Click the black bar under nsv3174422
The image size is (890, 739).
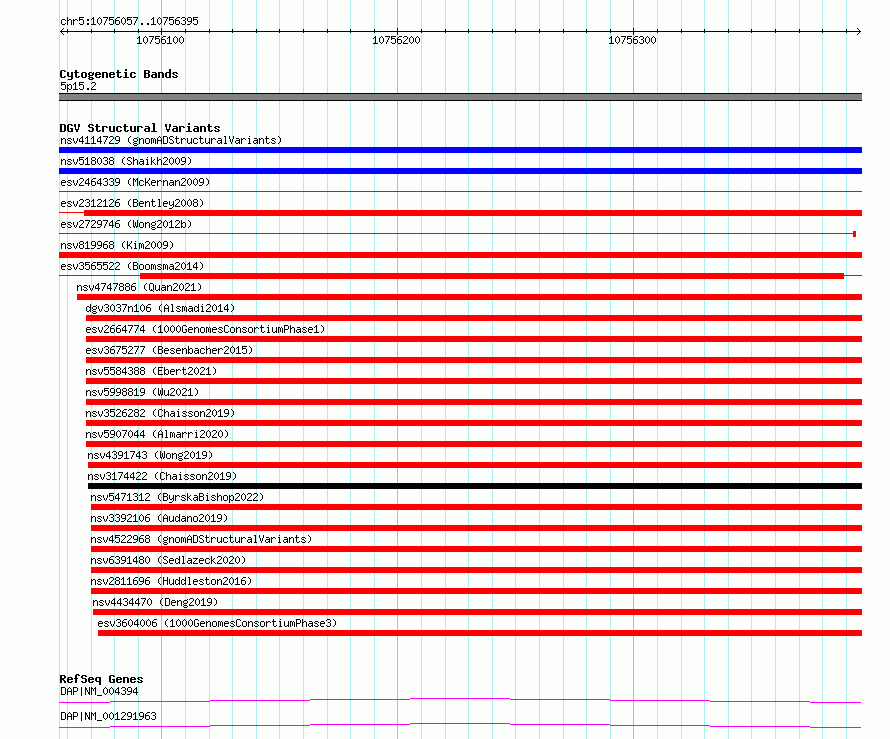[x=475, y=486]
